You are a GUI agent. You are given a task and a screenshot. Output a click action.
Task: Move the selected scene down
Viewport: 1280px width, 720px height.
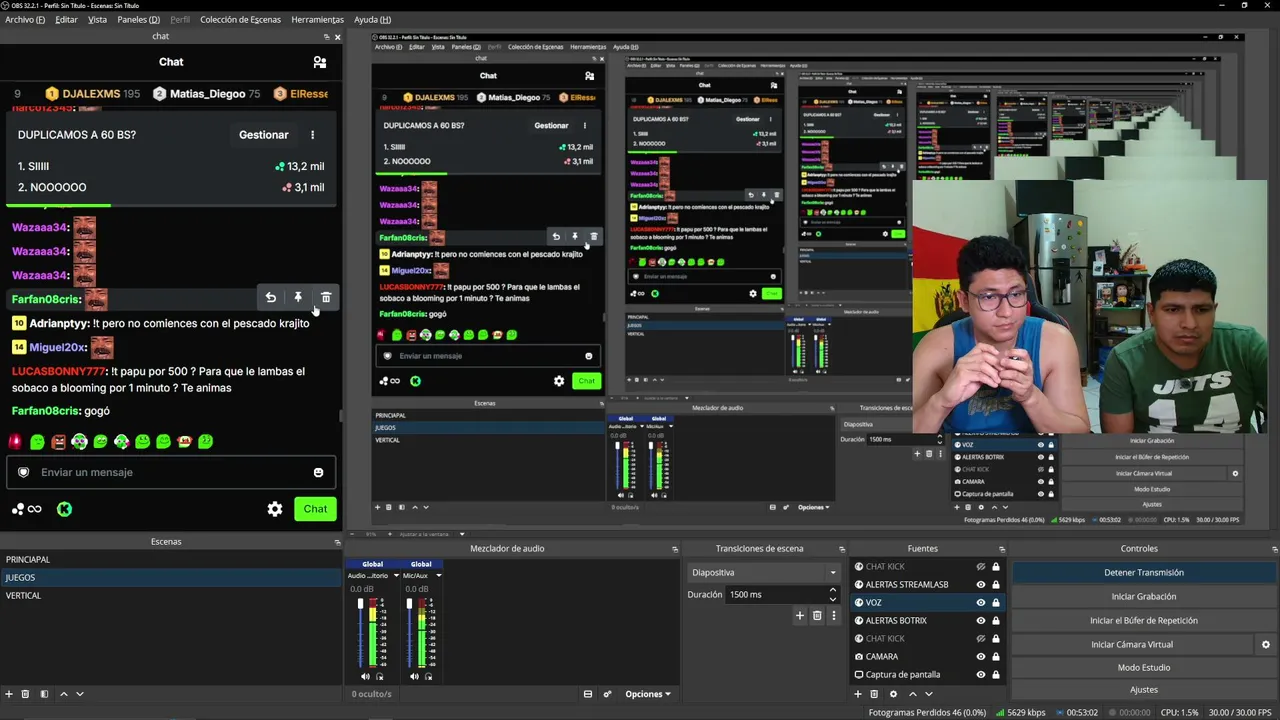click(x=80, y=694)
